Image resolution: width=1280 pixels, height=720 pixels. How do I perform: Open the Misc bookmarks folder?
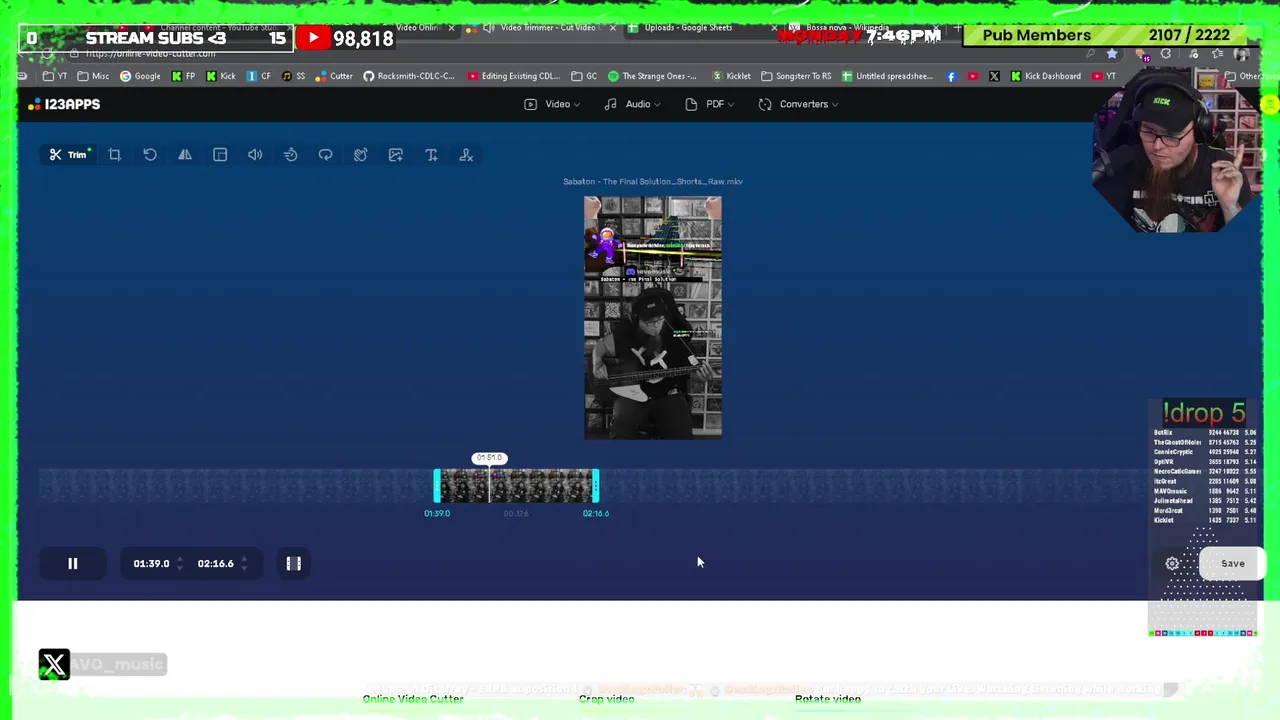(93, 76)
